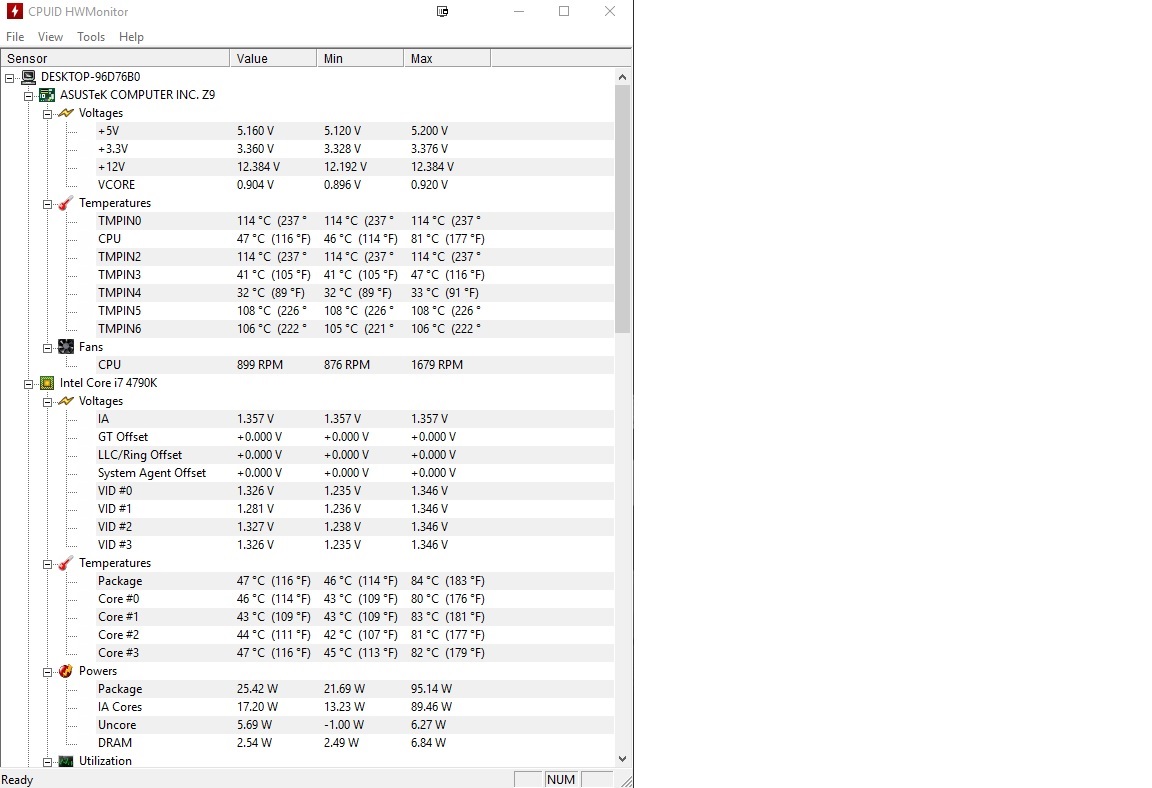Select the System Agent Offset row
The height and width of the screenshot is (788, 1152).
(355, 472)
